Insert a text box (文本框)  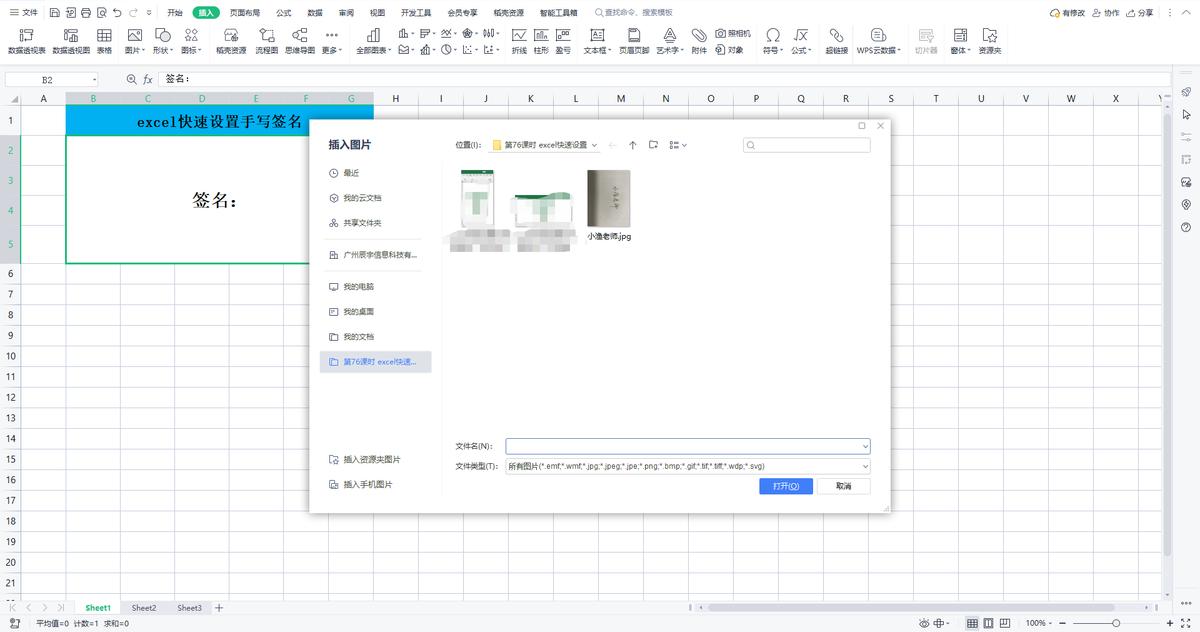coord(596,36)
